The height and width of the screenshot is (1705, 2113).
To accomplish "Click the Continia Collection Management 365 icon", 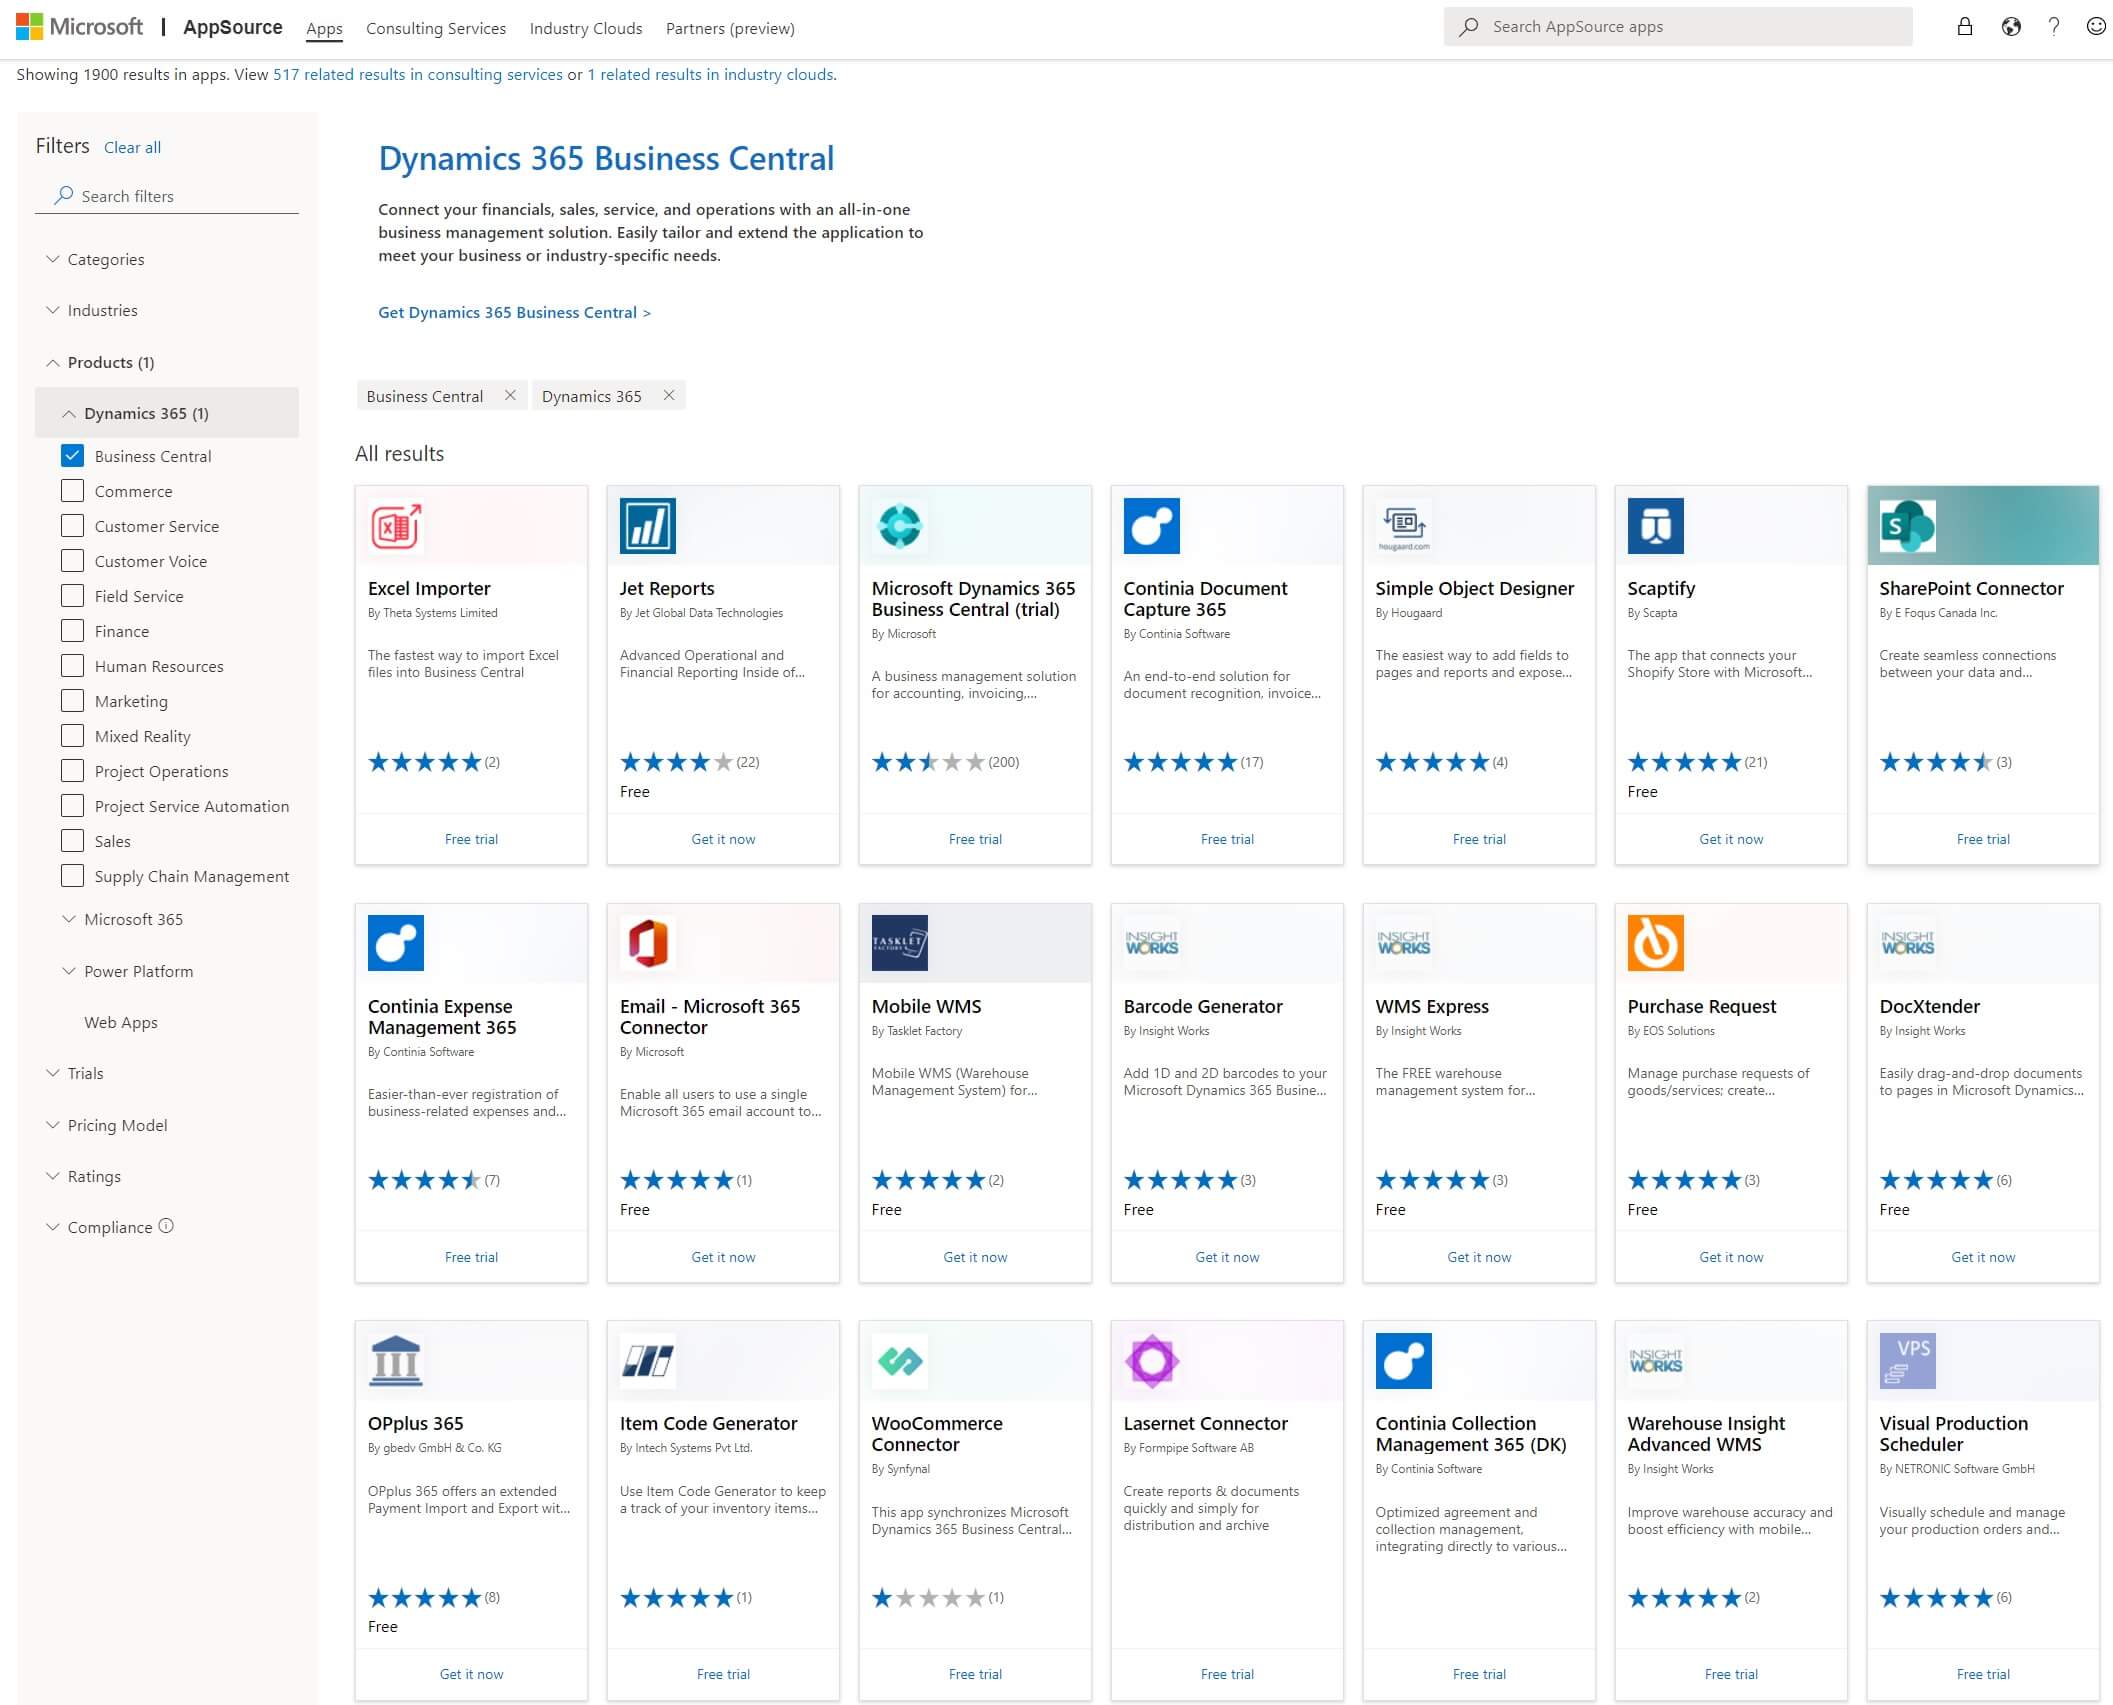I will point(1404,1360).
